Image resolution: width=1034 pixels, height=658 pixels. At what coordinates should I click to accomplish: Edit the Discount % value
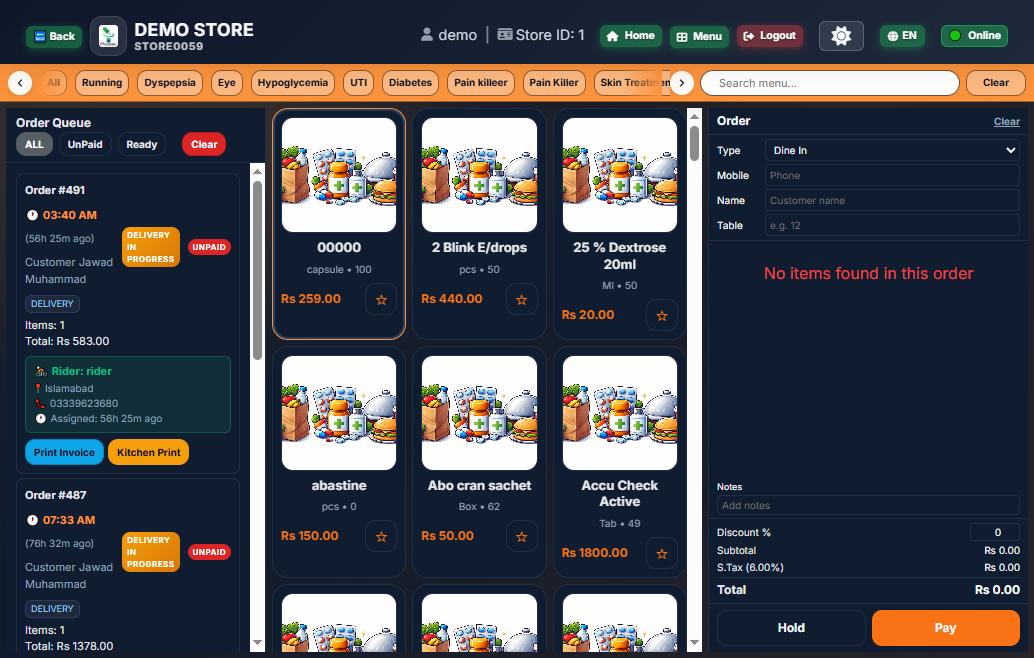point(995,532)
